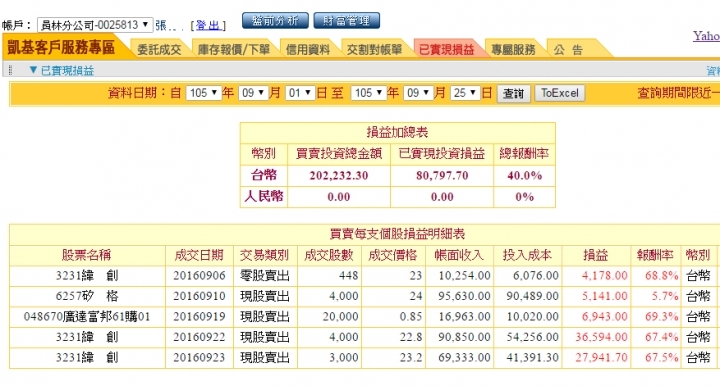
Task: Collapse the 已實現損益 section triangle
Action: pos(33,70)
